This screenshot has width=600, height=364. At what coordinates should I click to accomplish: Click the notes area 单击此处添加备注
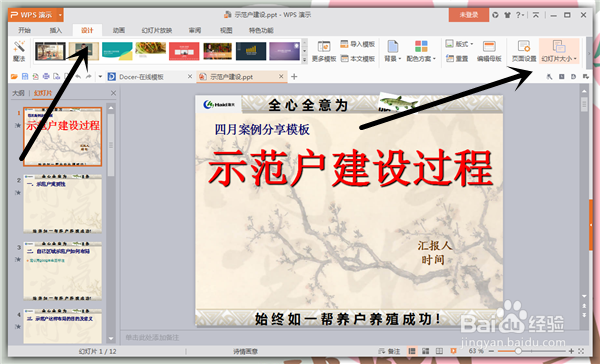152,337
